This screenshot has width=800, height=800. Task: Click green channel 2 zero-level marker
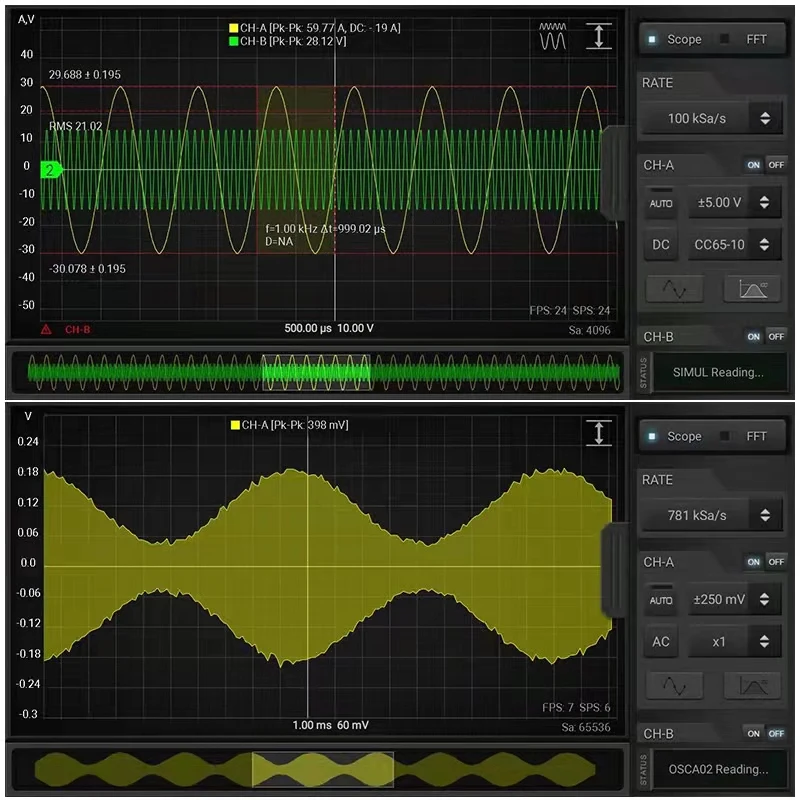tap(51, 170)
